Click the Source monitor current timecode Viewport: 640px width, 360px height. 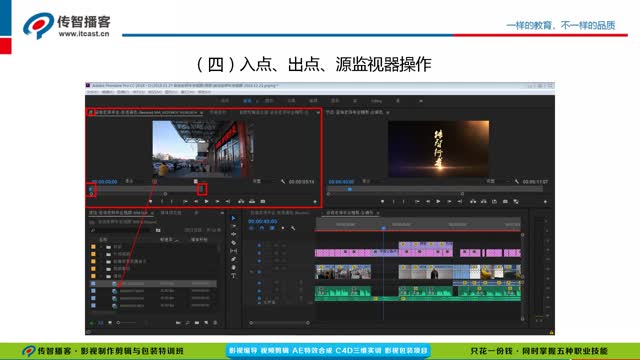(104, 182)
